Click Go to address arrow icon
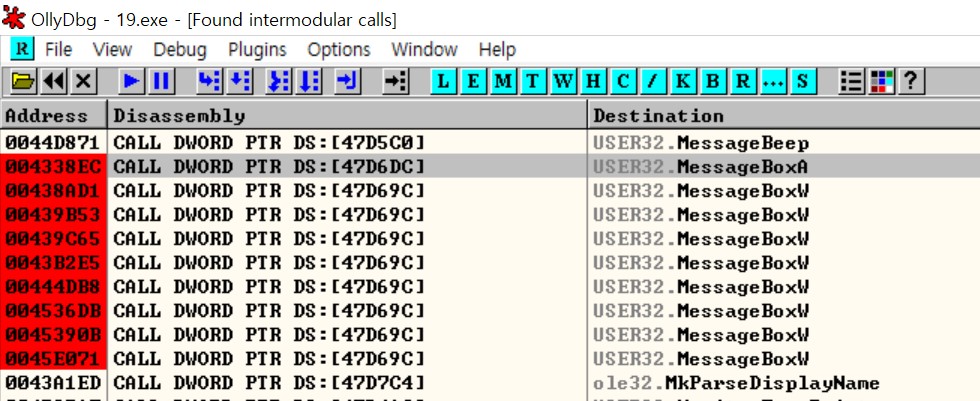 (x=396, y=82)
